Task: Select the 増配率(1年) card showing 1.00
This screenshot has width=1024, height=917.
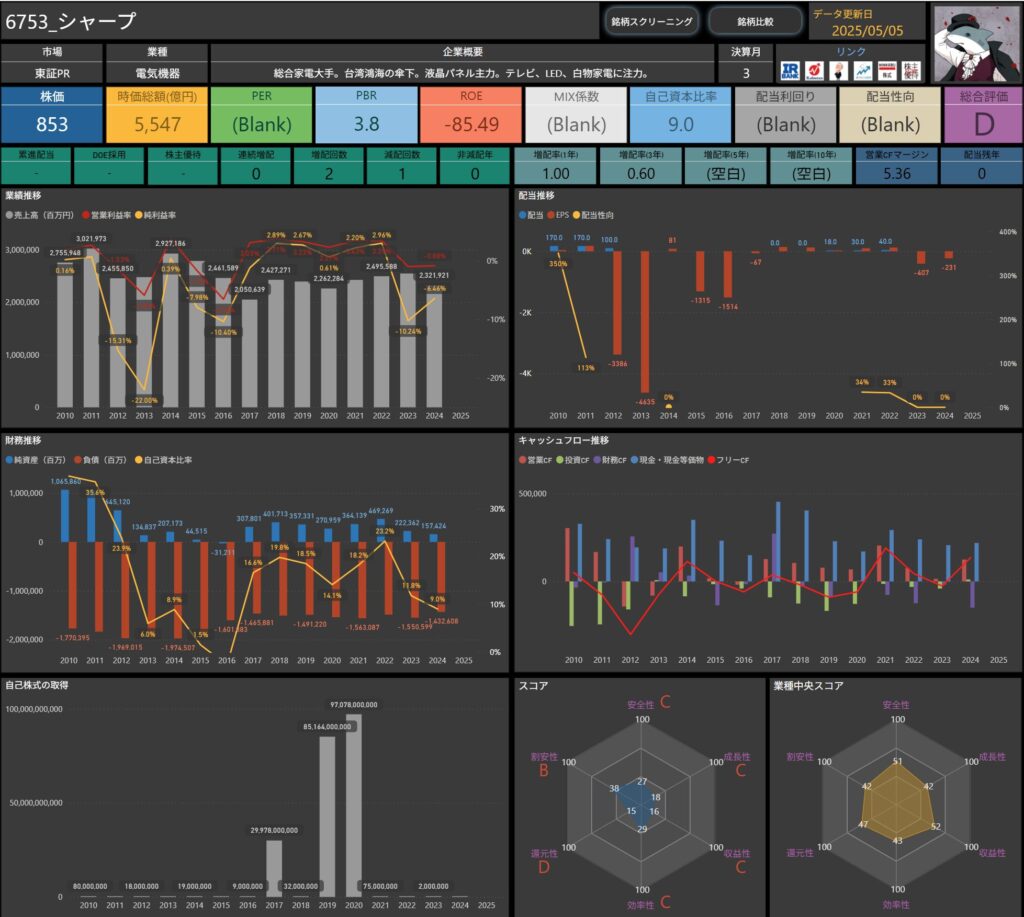Action: tap(556, 166)
